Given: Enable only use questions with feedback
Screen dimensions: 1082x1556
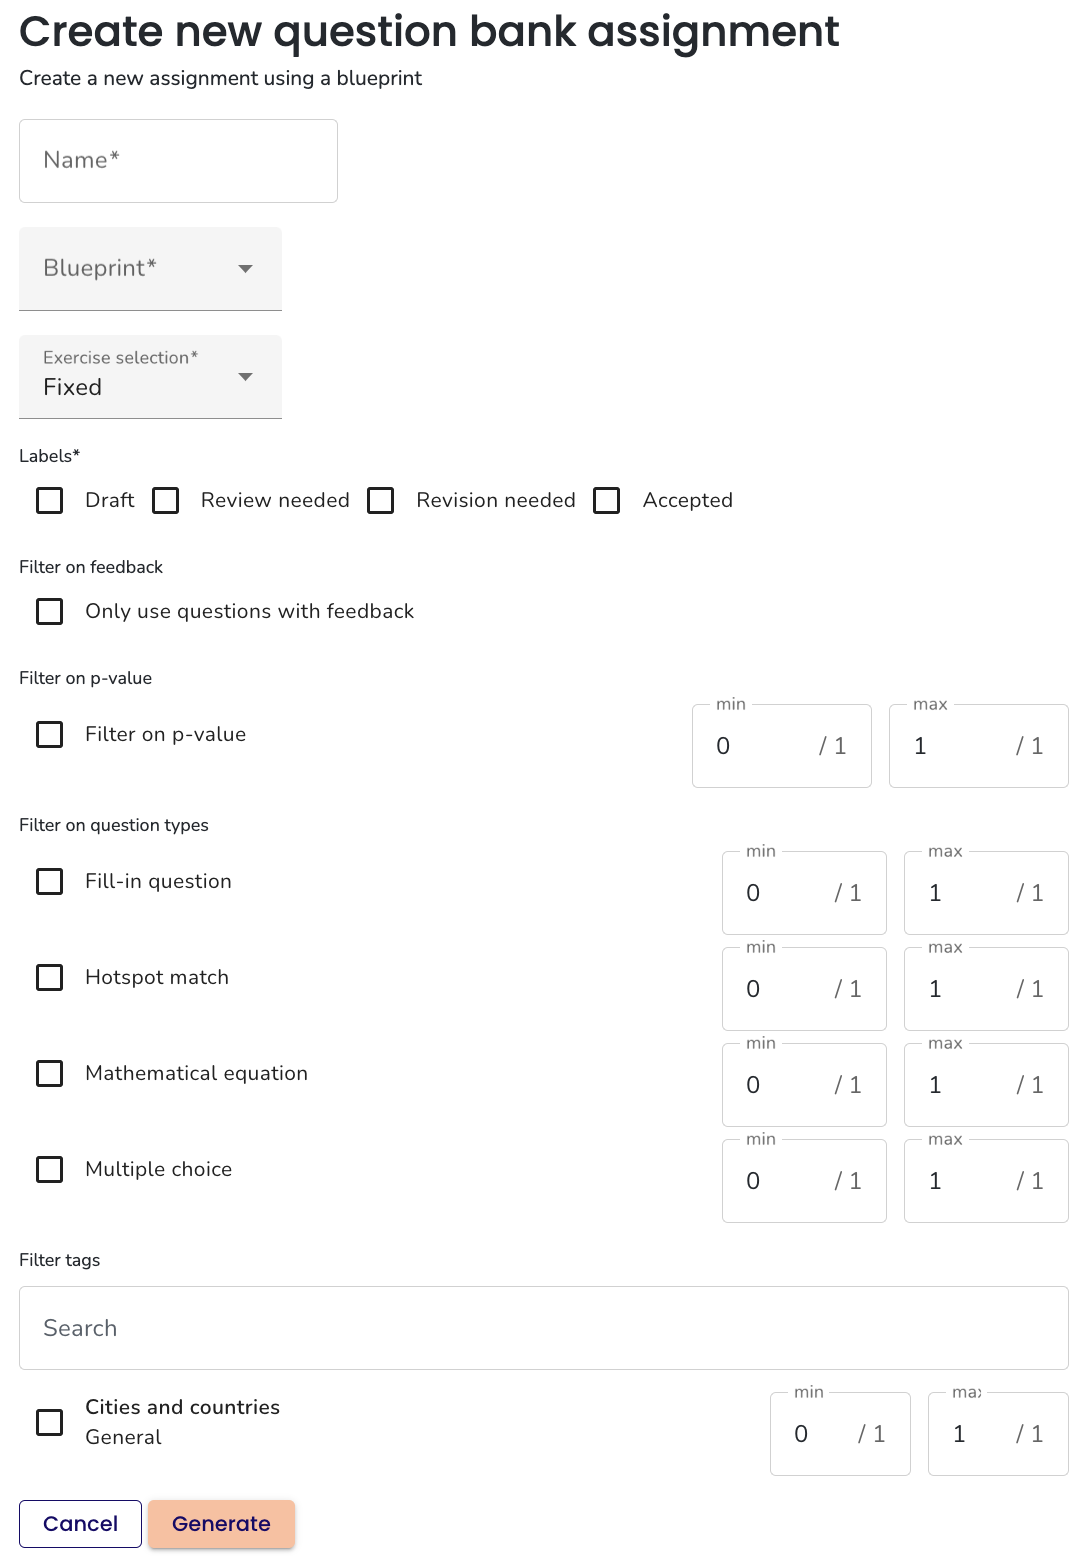Looking at the screenshot, I should [x=49, y=611].
